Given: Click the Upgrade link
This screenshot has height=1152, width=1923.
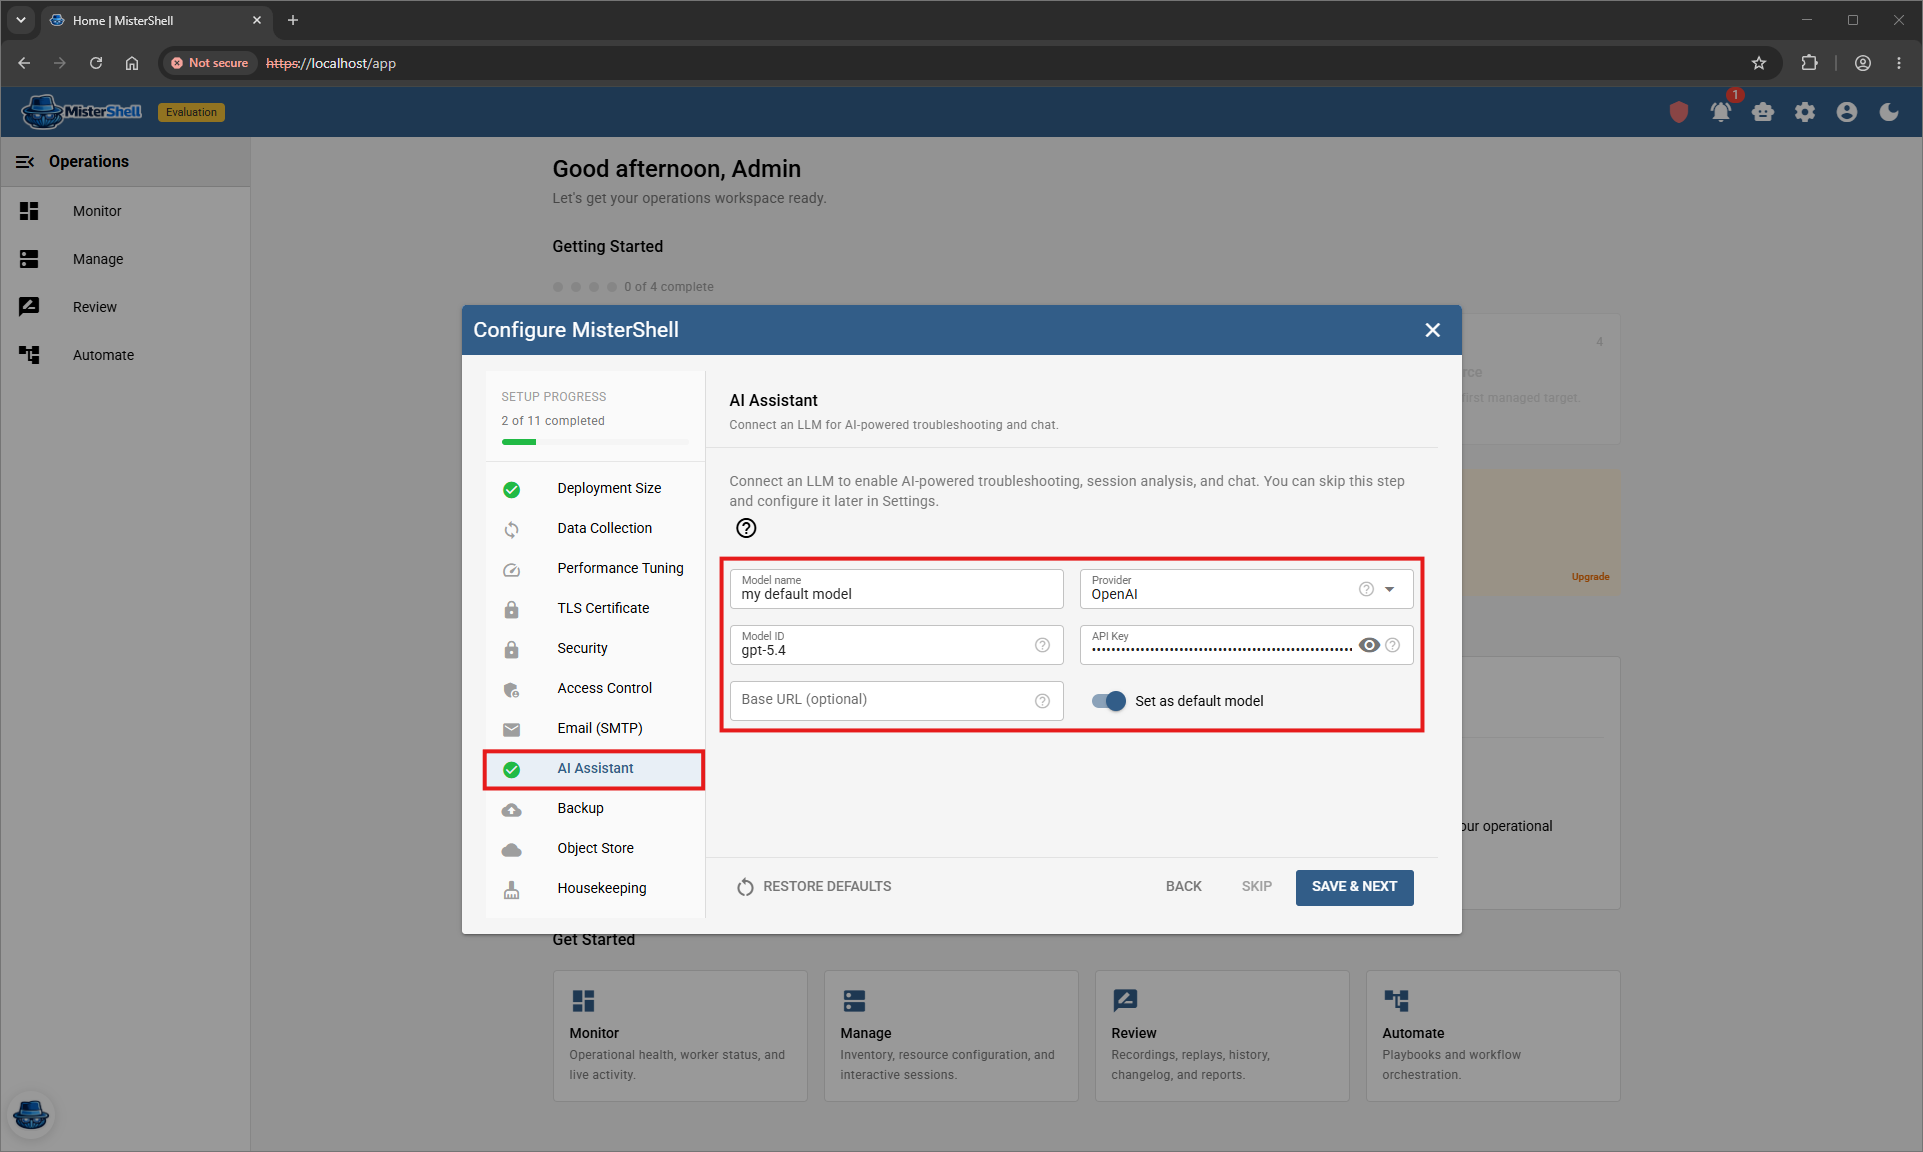Looking at the screenshot, I should point(1590,577).
